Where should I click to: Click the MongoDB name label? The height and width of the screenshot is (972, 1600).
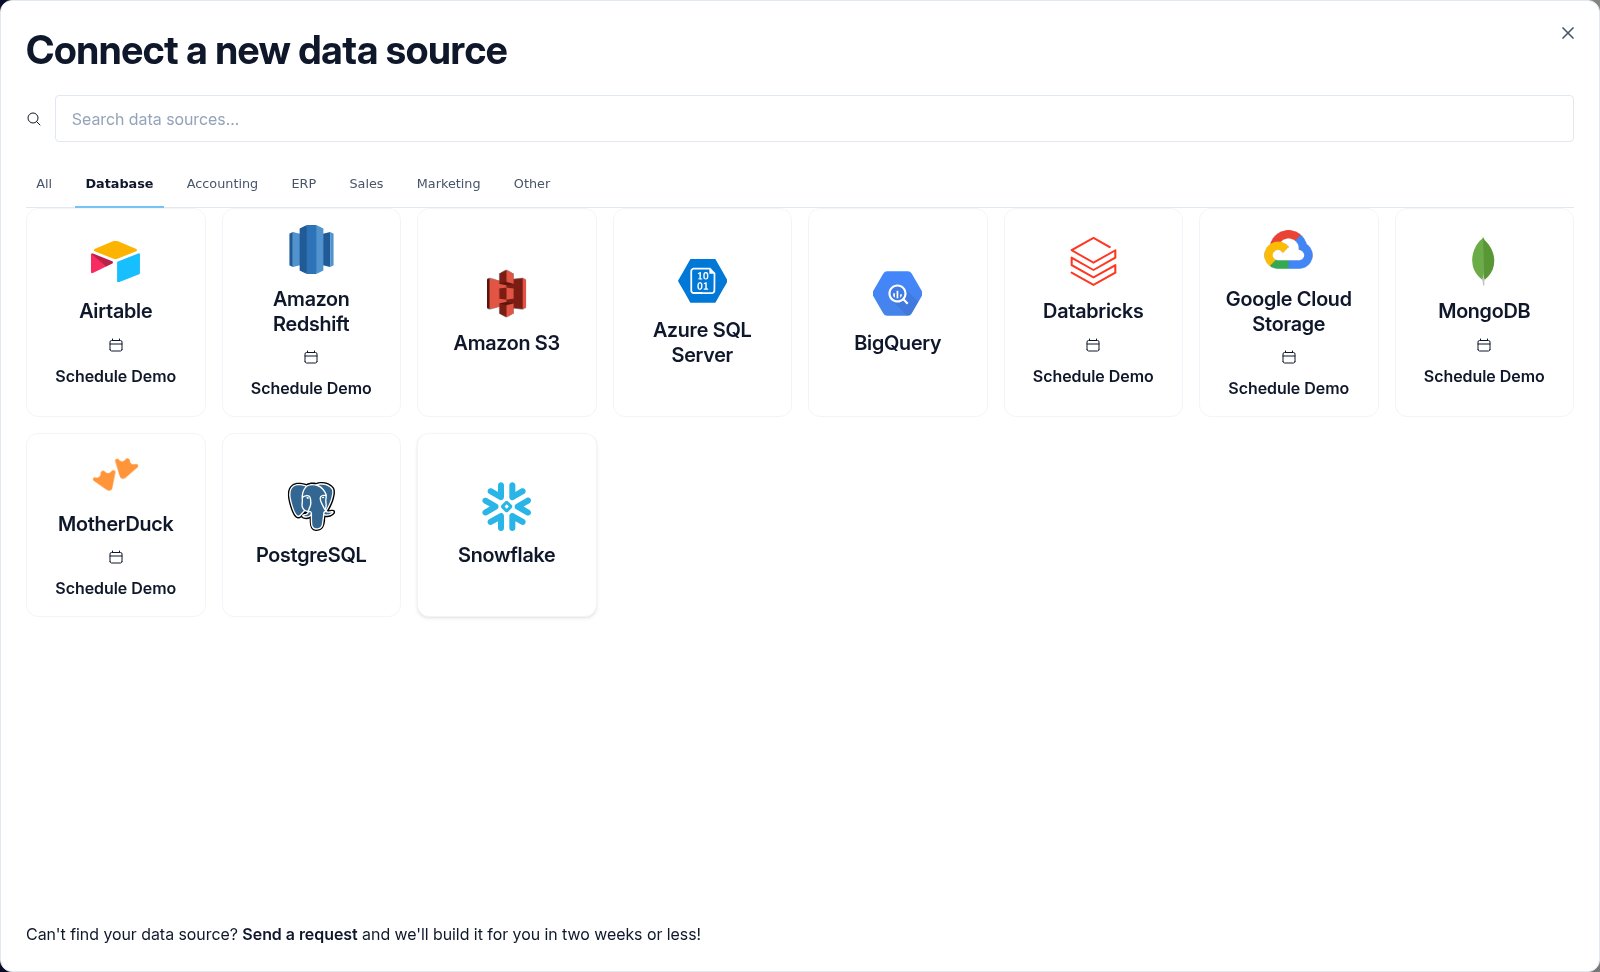point(1484,311)
